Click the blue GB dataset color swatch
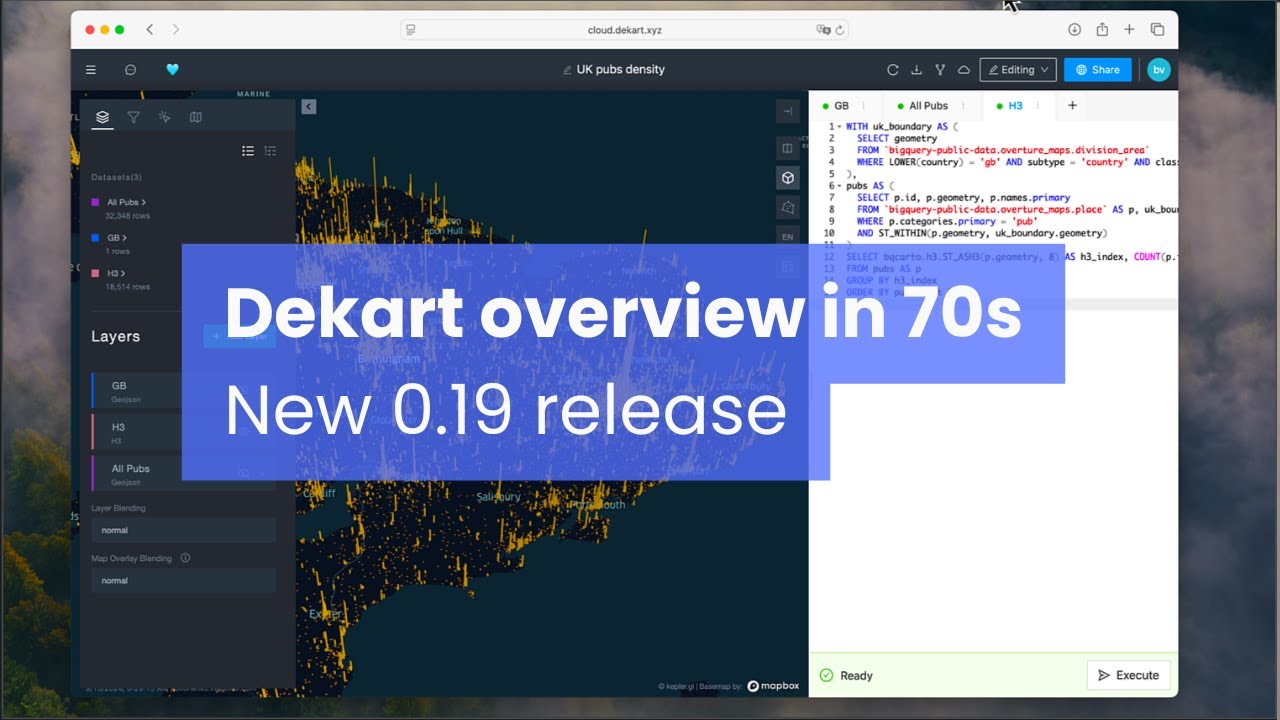The height and width of the screenshot is (720, 1280). coord(95,238)
